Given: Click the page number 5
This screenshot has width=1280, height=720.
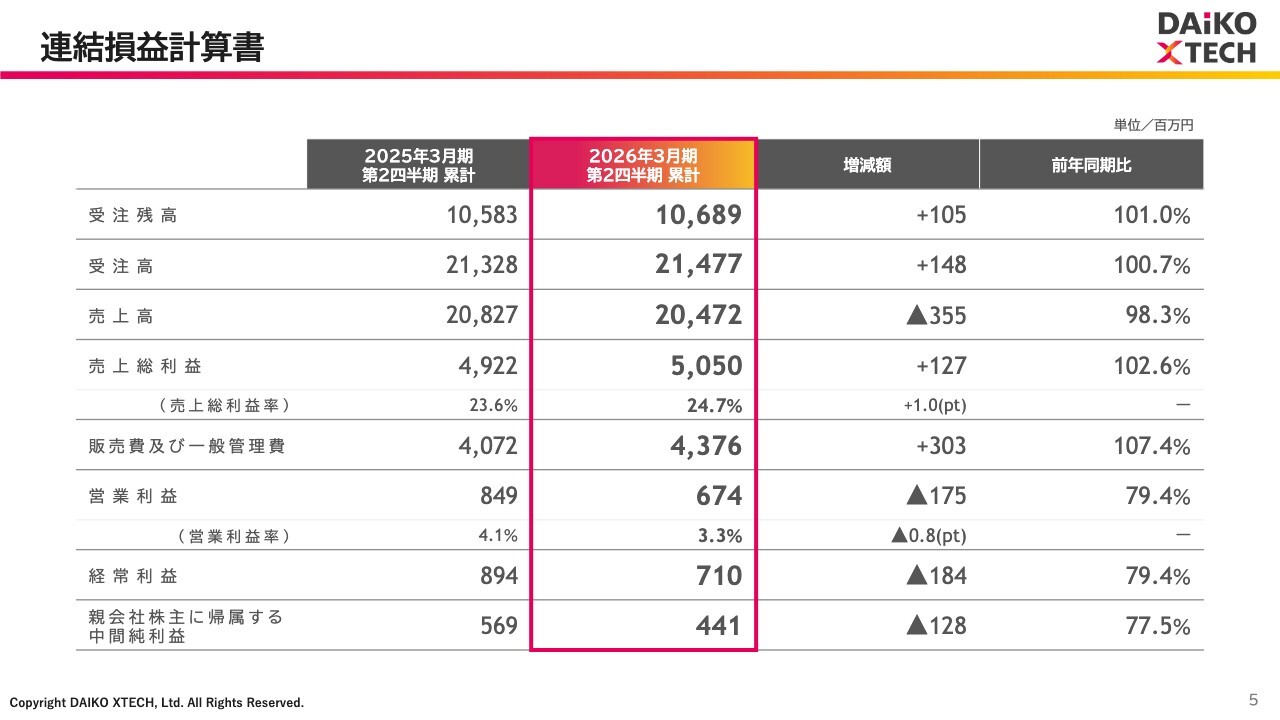Looking at the screenshot, I should tap(1253, 698).
